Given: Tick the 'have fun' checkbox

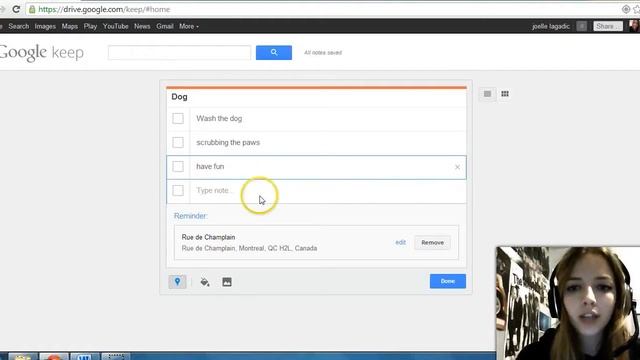Looking at the screenshot, I should click(178, 167).
